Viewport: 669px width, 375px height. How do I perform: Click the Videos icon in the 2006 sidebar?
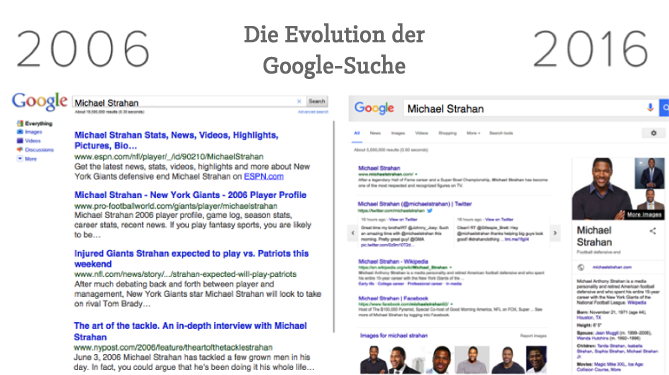pos(20,141)
